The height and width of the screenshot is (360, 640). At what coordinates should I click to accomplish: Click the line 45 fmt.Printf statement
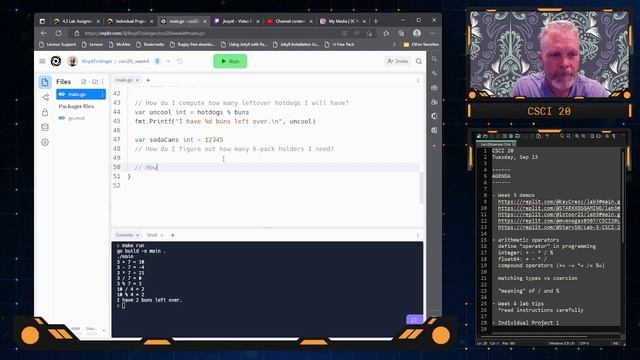(x=225, y=121)
